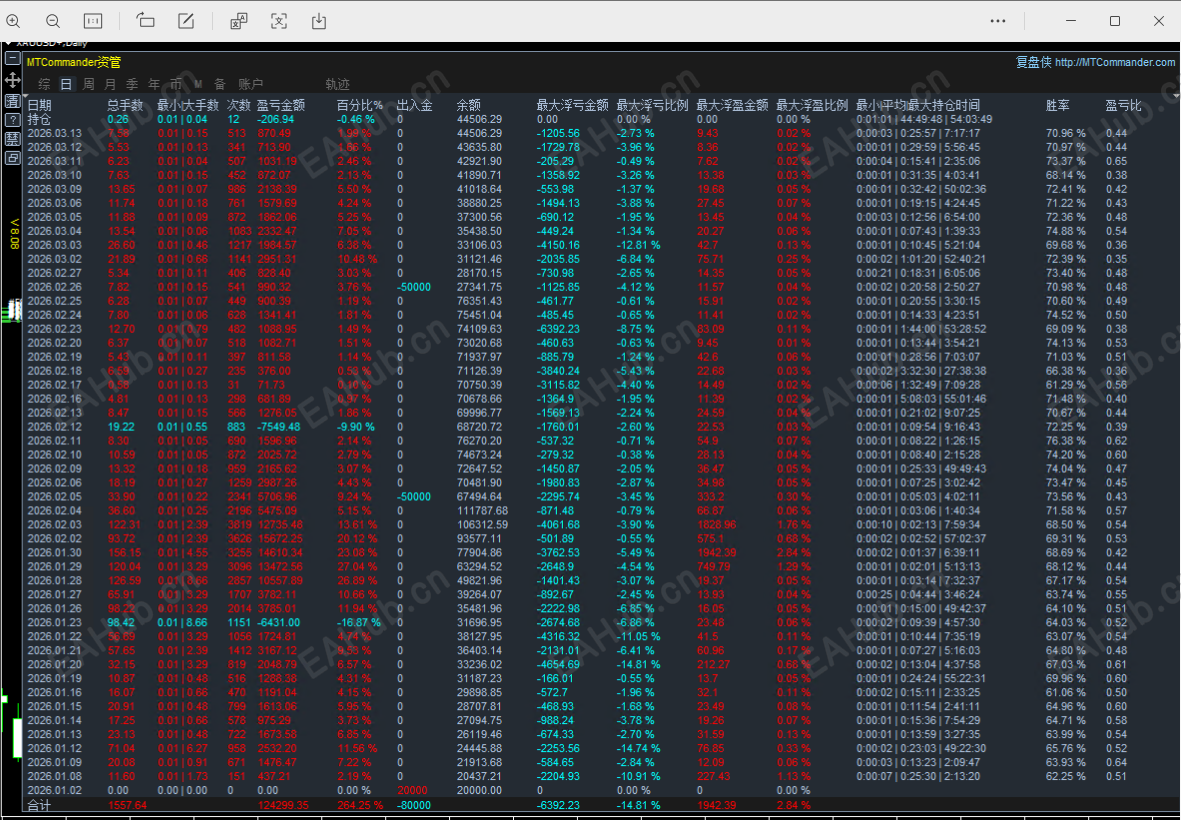Click the 盈亏金额 column header
This screenshot has width=1181, height=820.
[x=281, y=105]
